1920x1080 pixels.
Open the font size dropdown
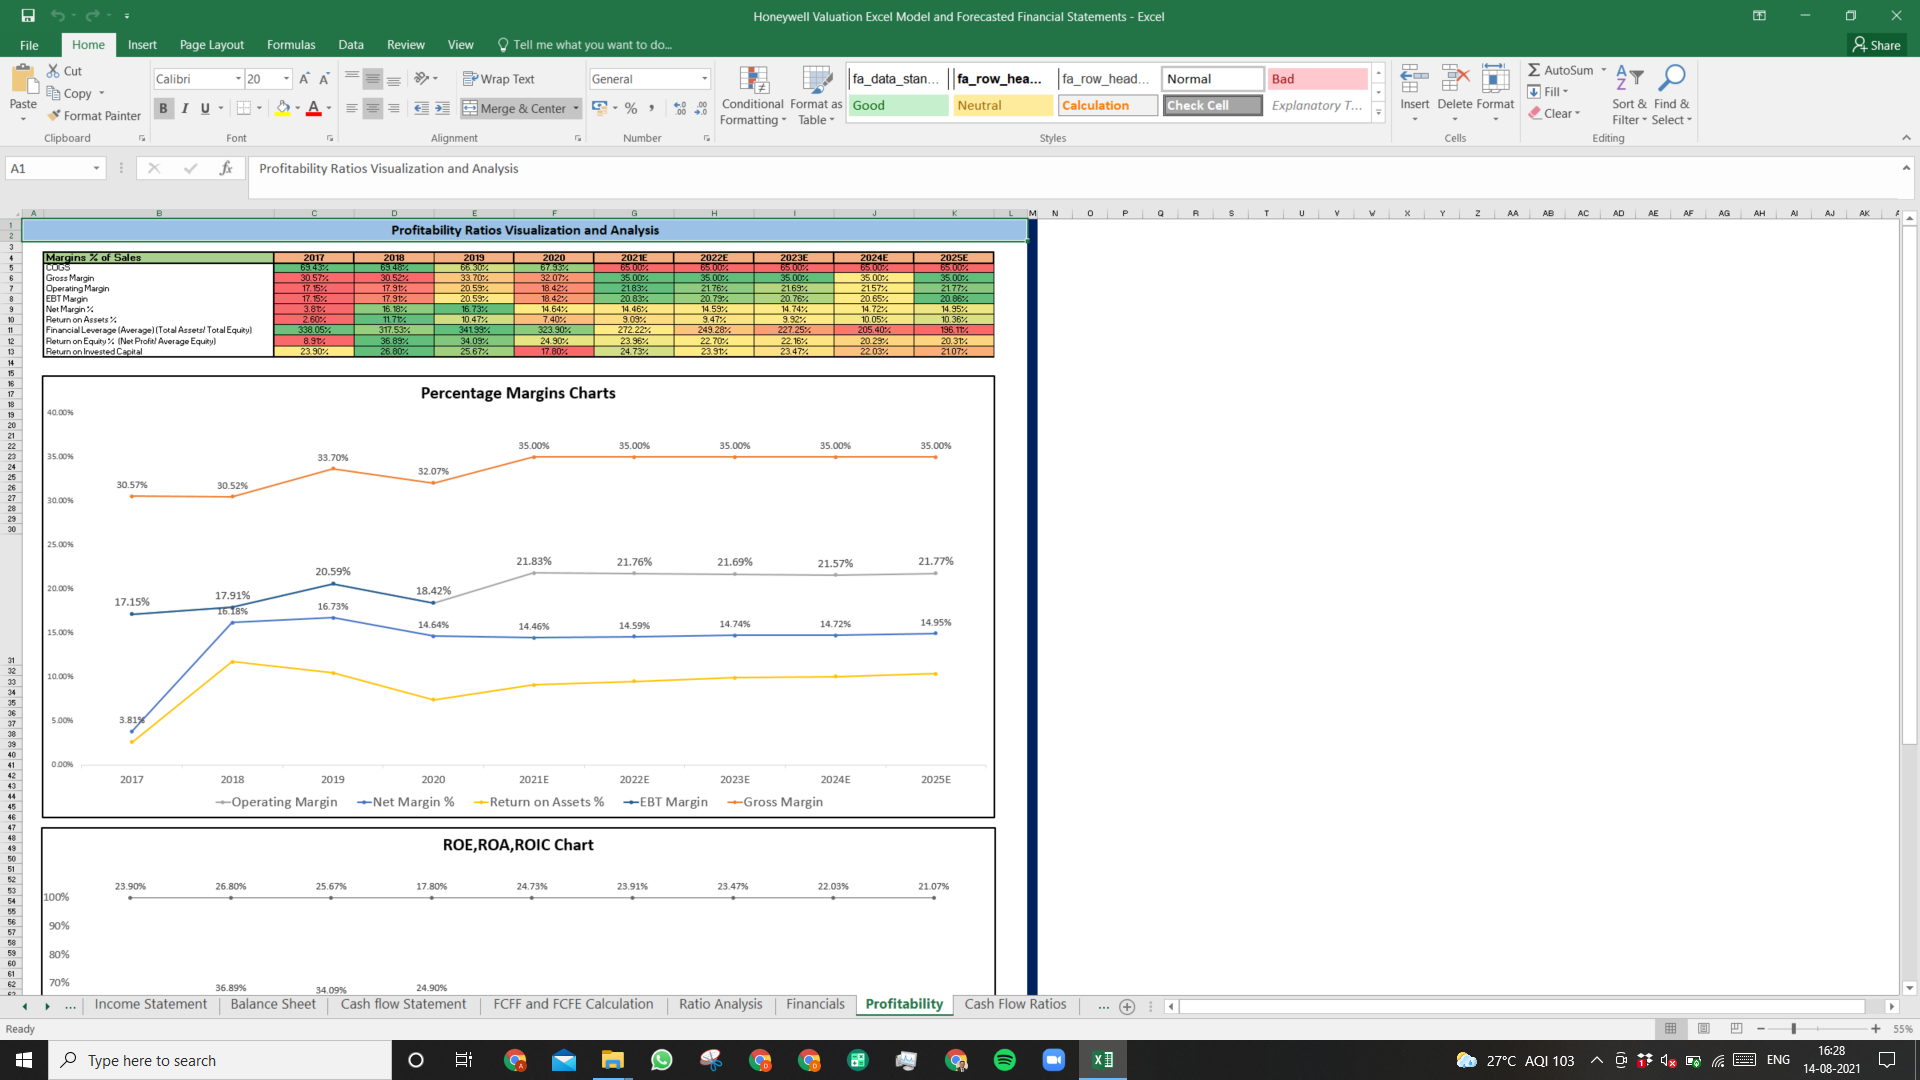(286, 79)
